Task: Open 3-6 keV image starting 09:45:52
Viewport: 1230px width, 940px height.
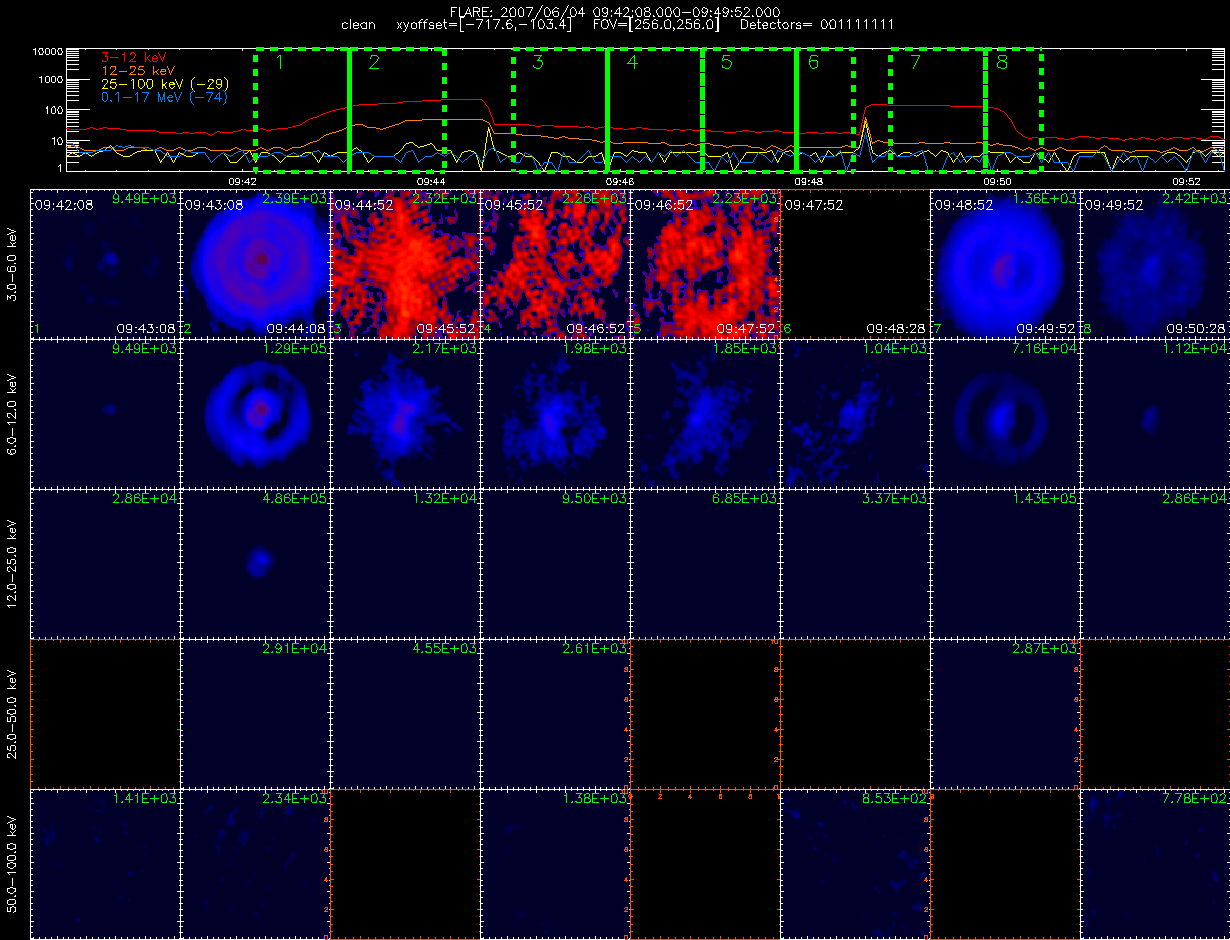Action: [555, 263]
